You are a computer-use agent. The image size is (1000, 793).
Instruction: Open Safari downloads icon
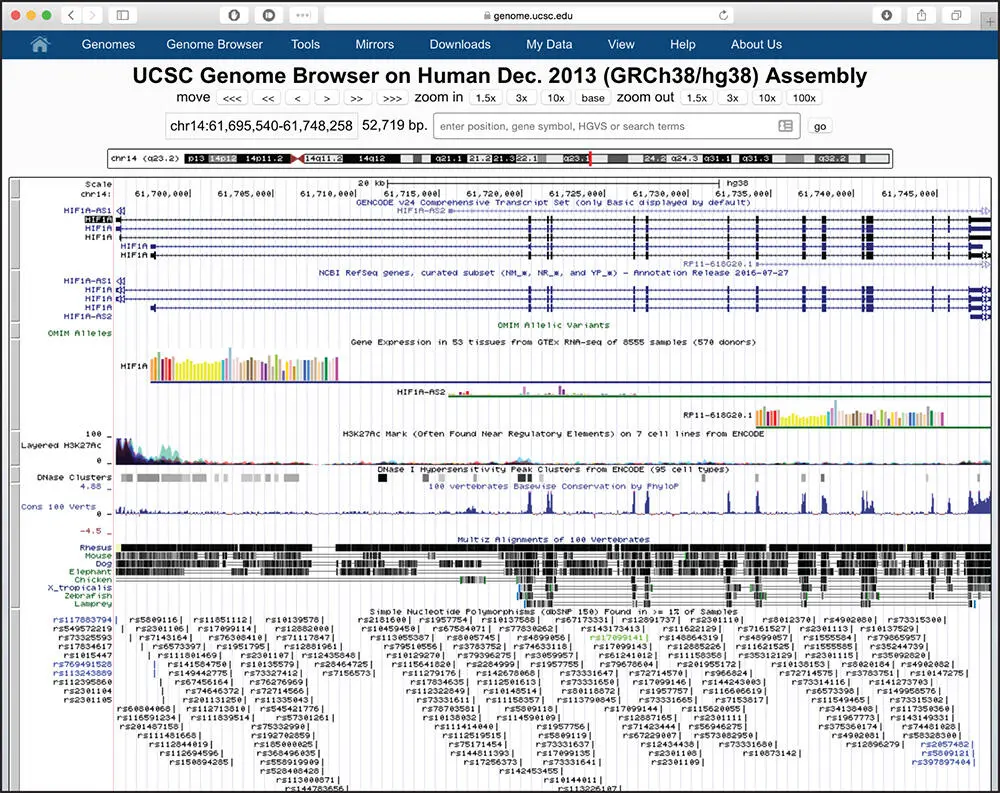(x=886, y=15)
